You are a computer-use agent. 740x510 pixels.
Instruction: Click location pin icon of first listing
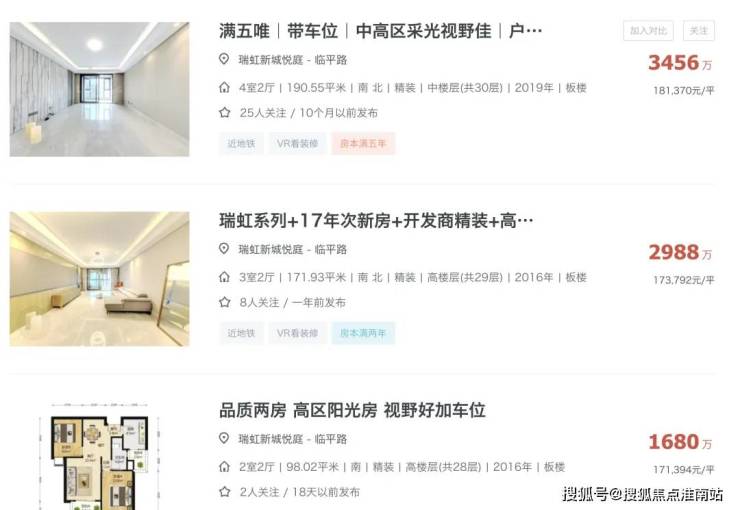(224, 59)
